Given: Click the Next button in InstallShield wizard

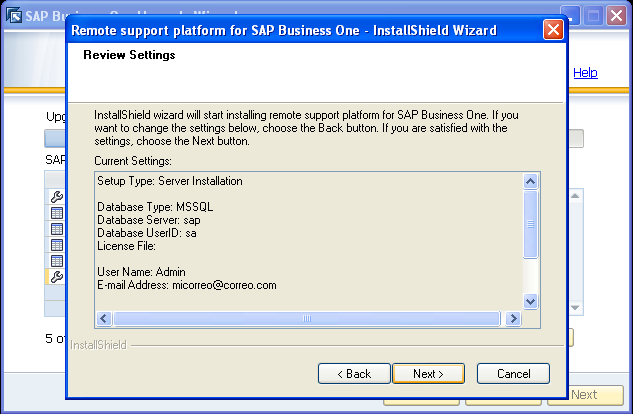Looking at the screenshot, I should pyautogui.click(x=428, y=374).
